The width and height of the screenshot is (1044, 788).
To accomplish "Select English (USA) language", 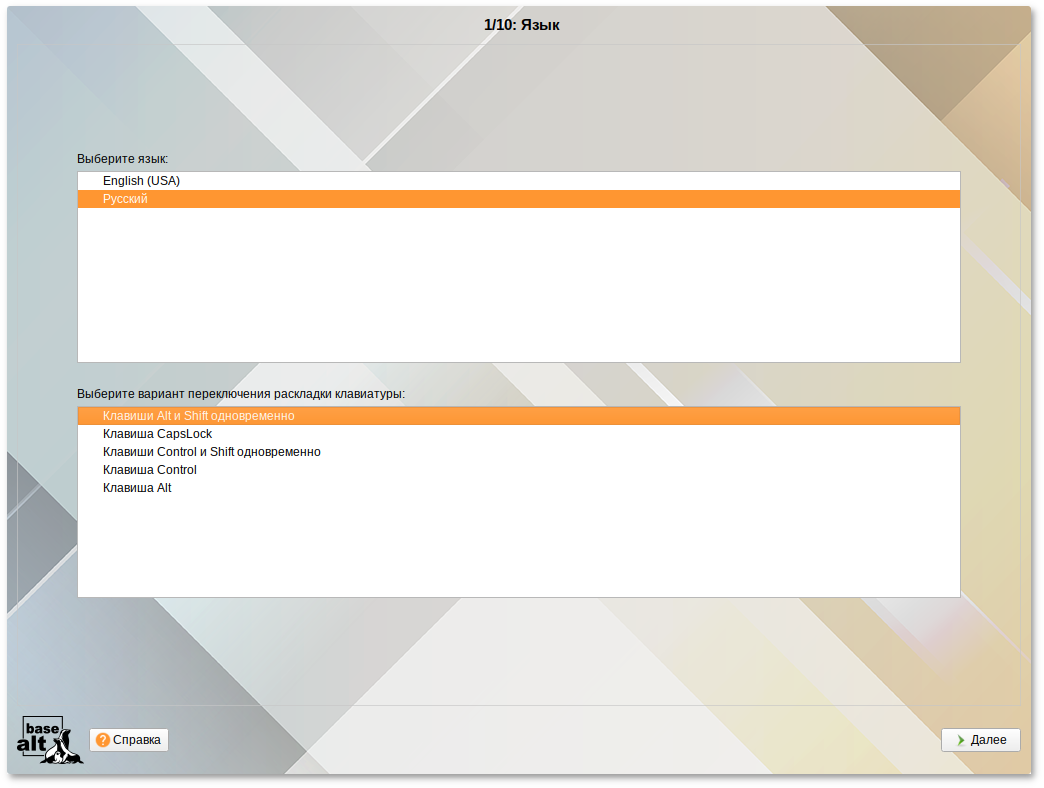I will coord(141,181).
